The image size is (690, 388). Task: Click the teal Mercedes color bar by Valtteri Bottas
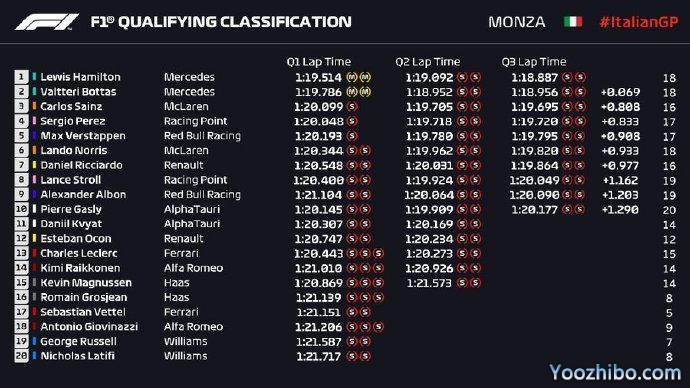[x=34, y=92]
